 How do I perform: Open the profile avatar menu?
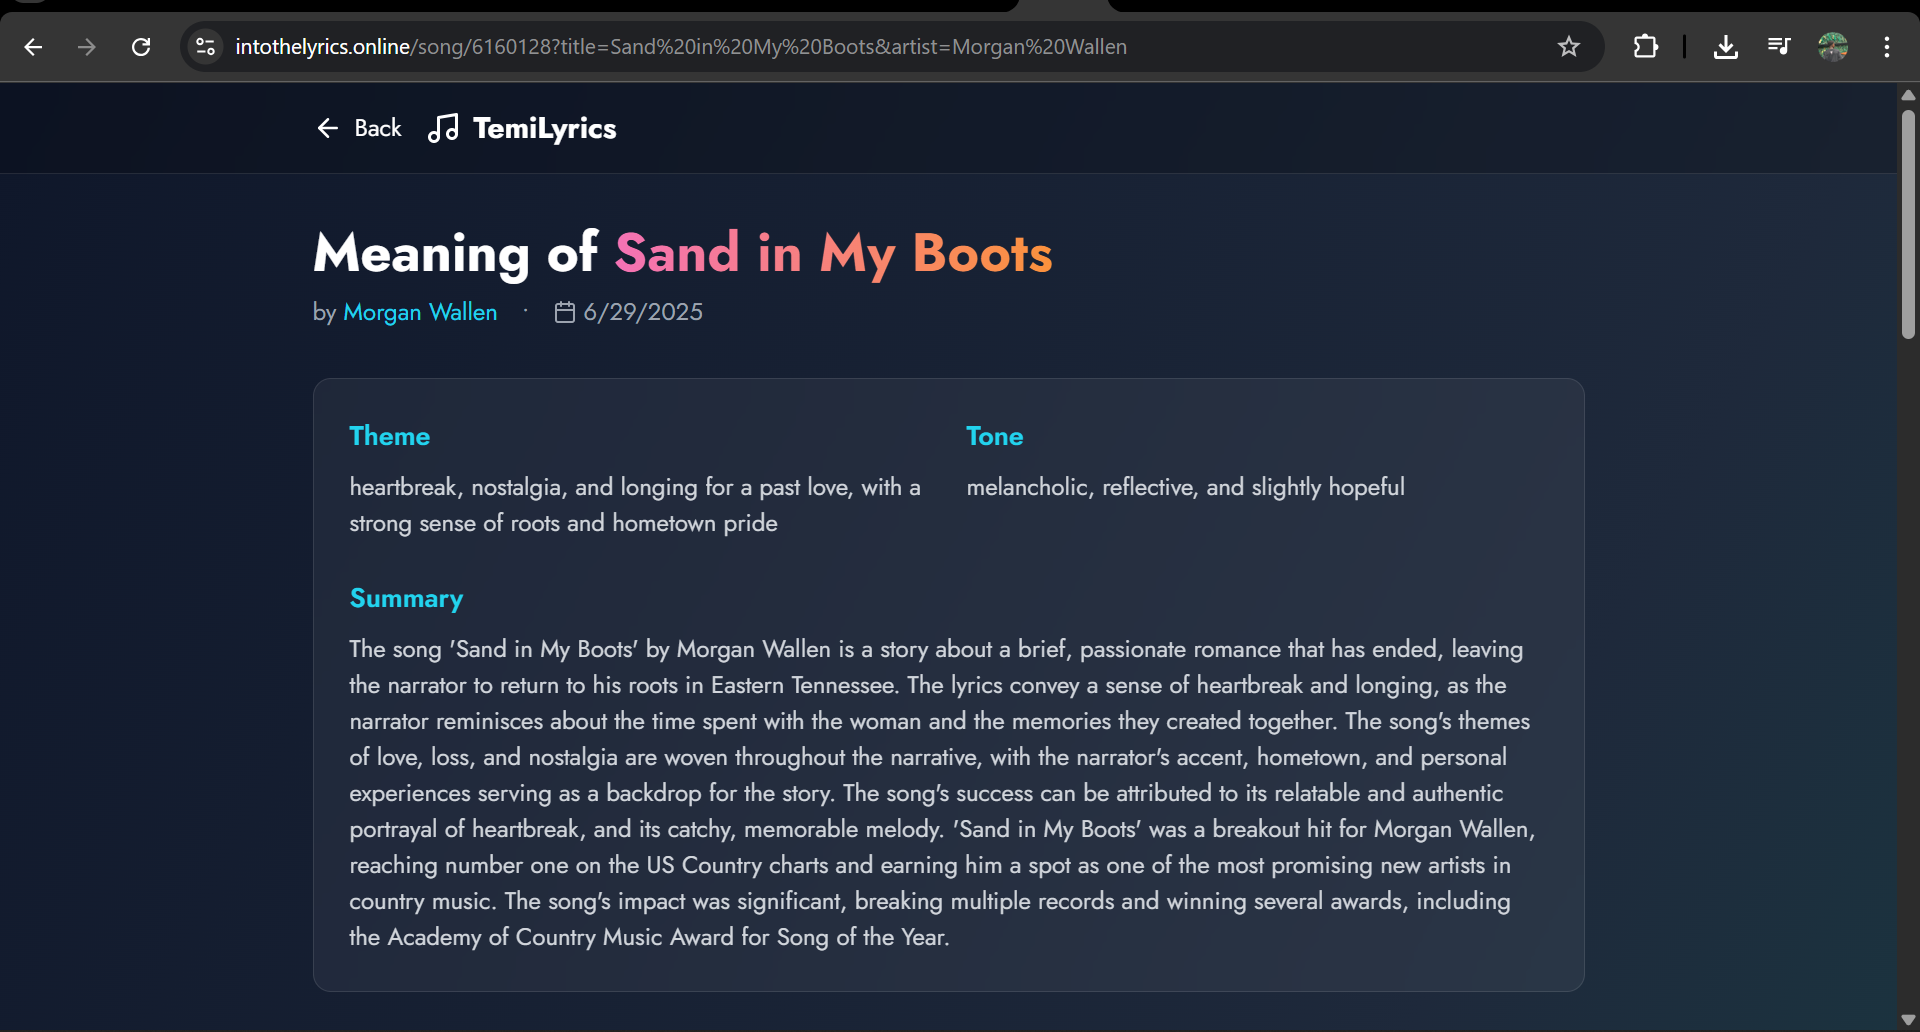tap(1832, 47)
